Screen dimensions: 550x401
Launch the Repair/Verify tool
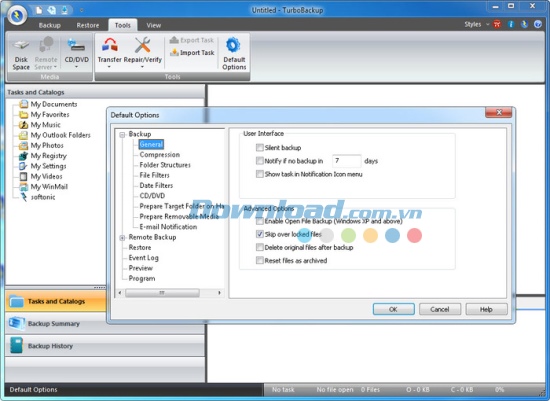click(x=142, y=53)
